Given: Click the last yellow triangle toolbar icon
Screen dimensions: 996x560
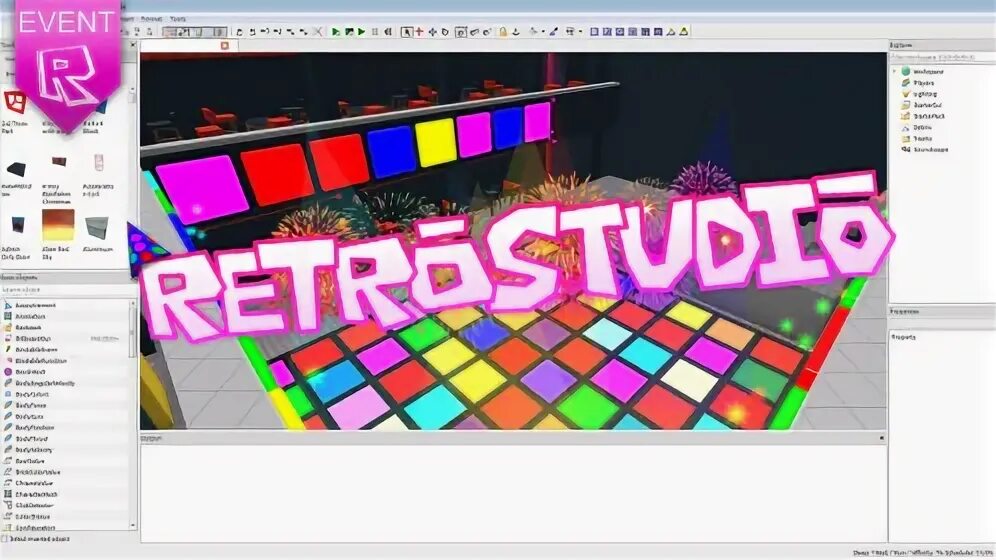Looking at the screenshot, I should point(684,31).
